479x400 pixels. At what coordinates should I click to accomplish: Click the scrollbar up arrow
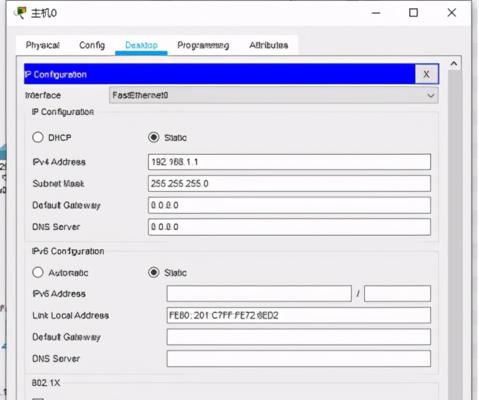coord(454,63)
